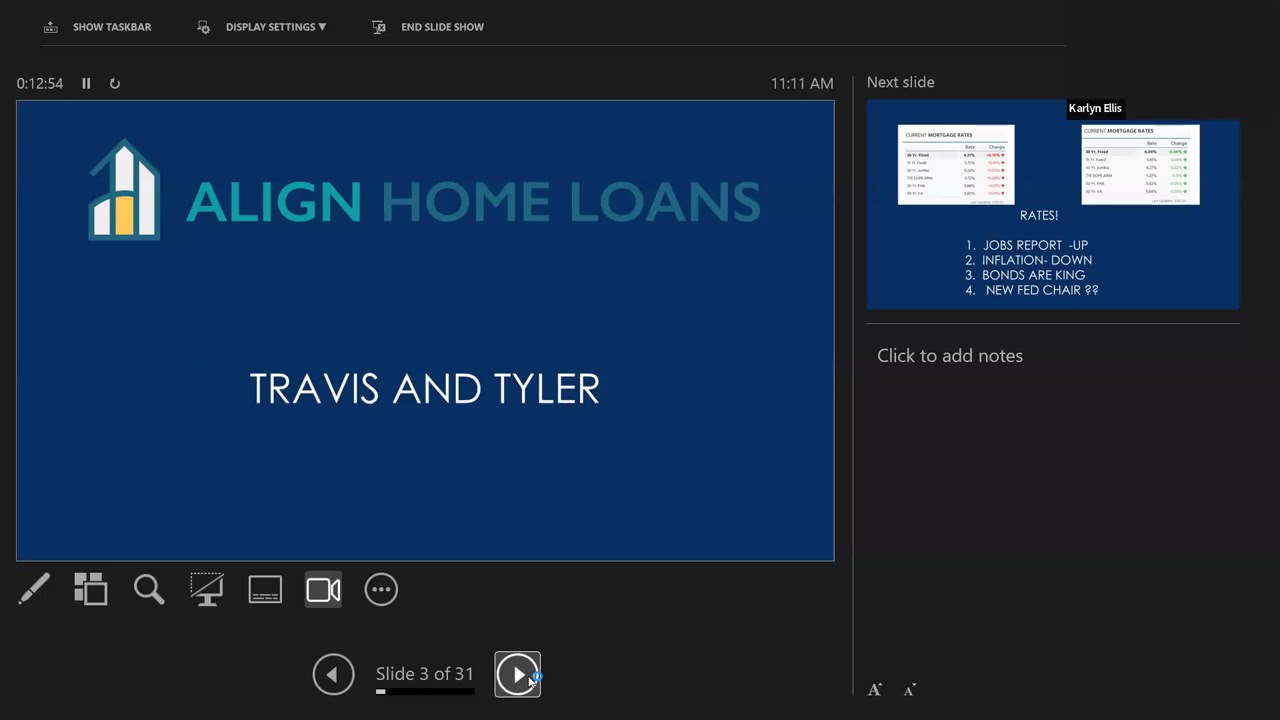Click the Karlyn Ellis name label
The image size is (1280, 720).
[x=1095, y=108]
